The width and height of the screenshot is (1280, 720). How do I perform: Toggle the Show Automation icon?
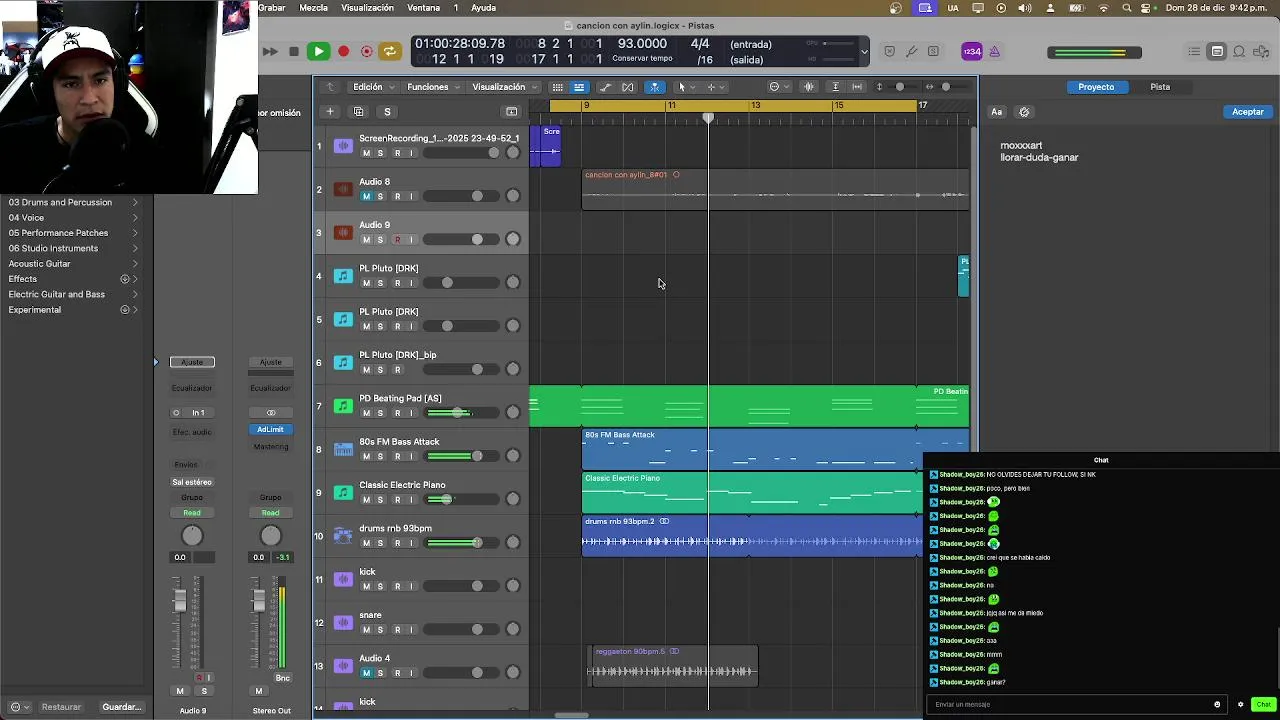605,87
